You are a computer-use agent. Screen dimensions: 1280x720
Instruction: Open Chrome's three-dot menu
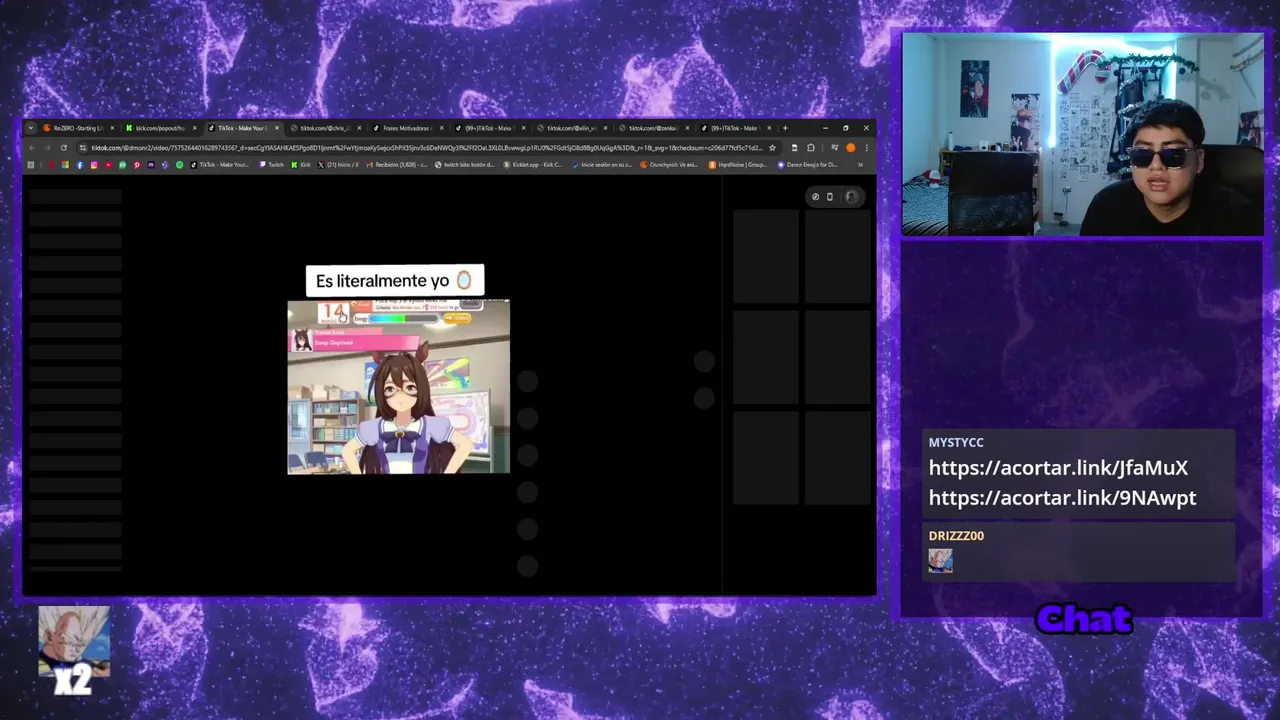click(867, 148)
